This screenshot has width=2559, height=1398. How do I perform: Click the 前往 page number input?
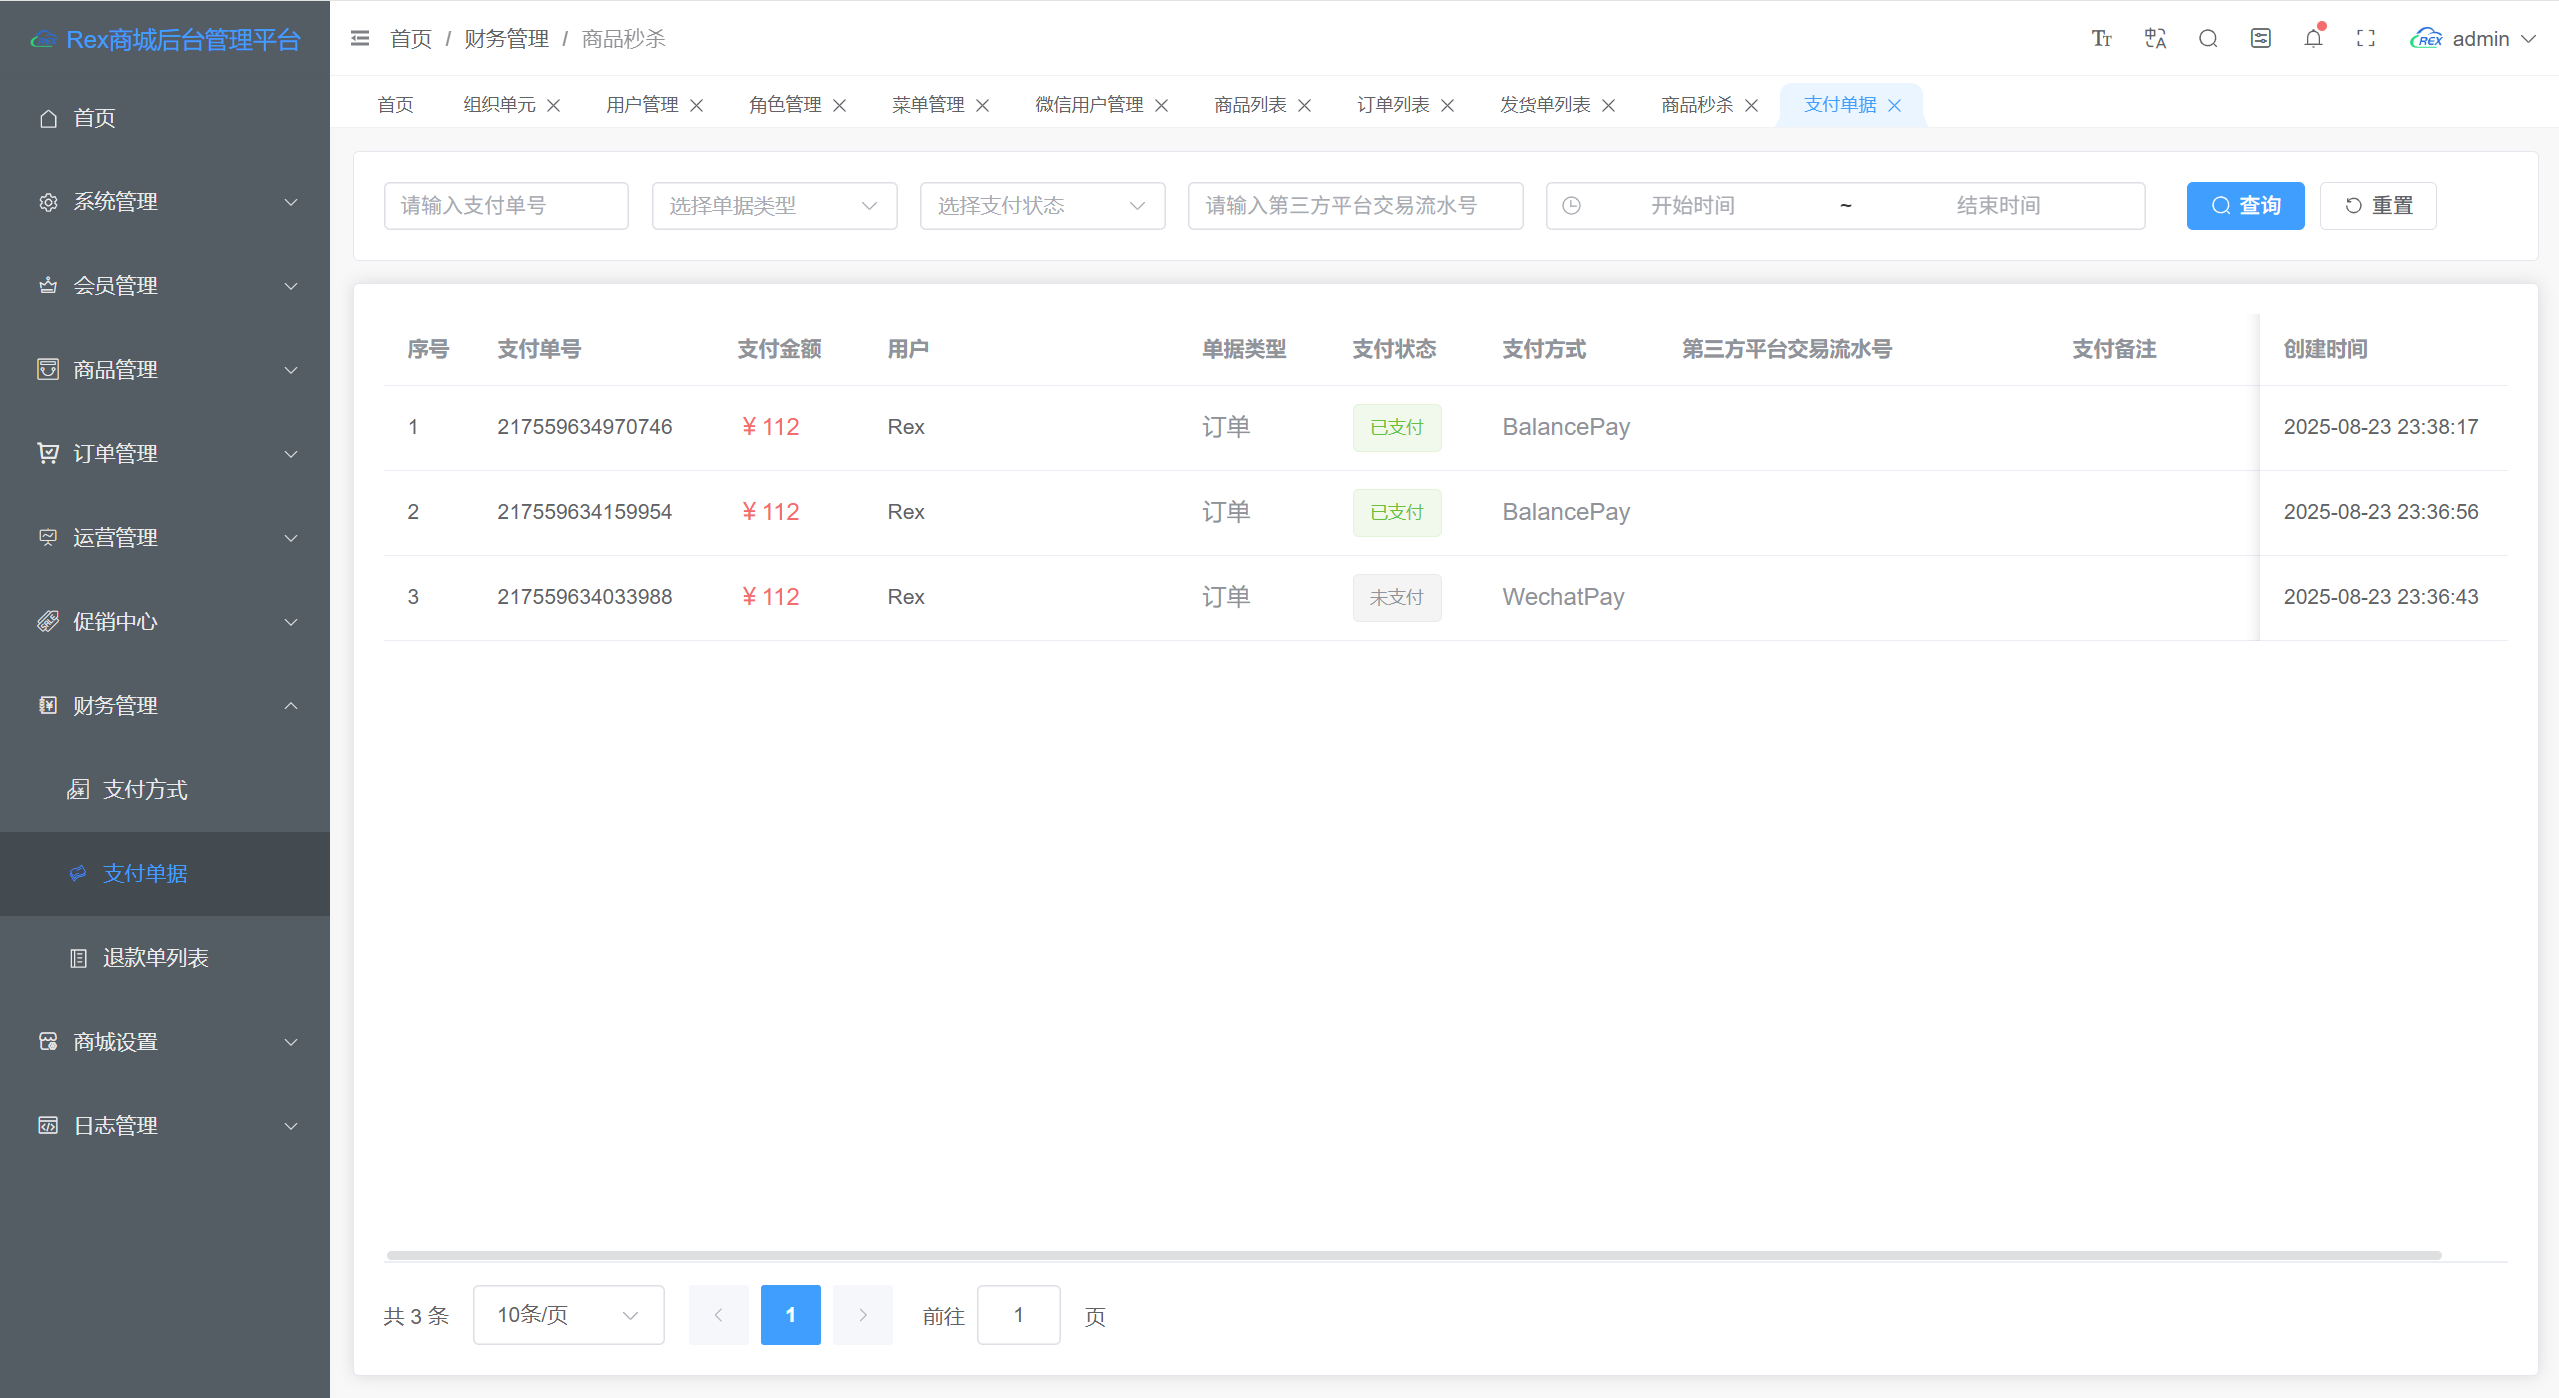[x=1018, y=1315]
